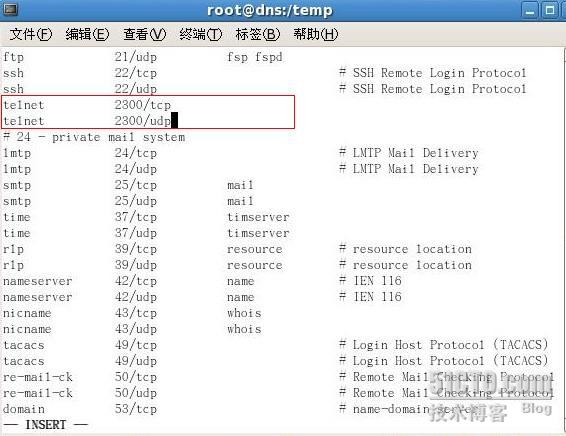Click the telnet name on the 2300/udp line
Screen dimensions: 566x436
[x=24, y=121]
